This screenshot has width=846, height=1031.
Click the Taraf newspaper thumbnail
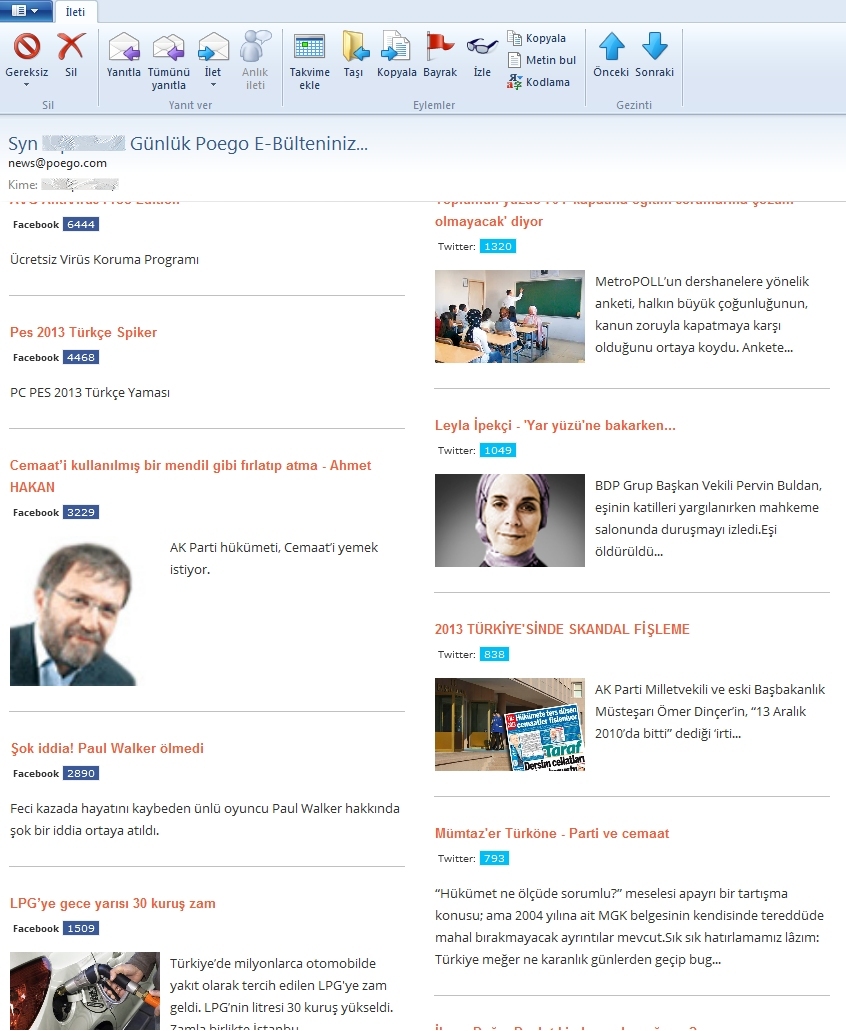pyautogui.click(x=509, y=724)
